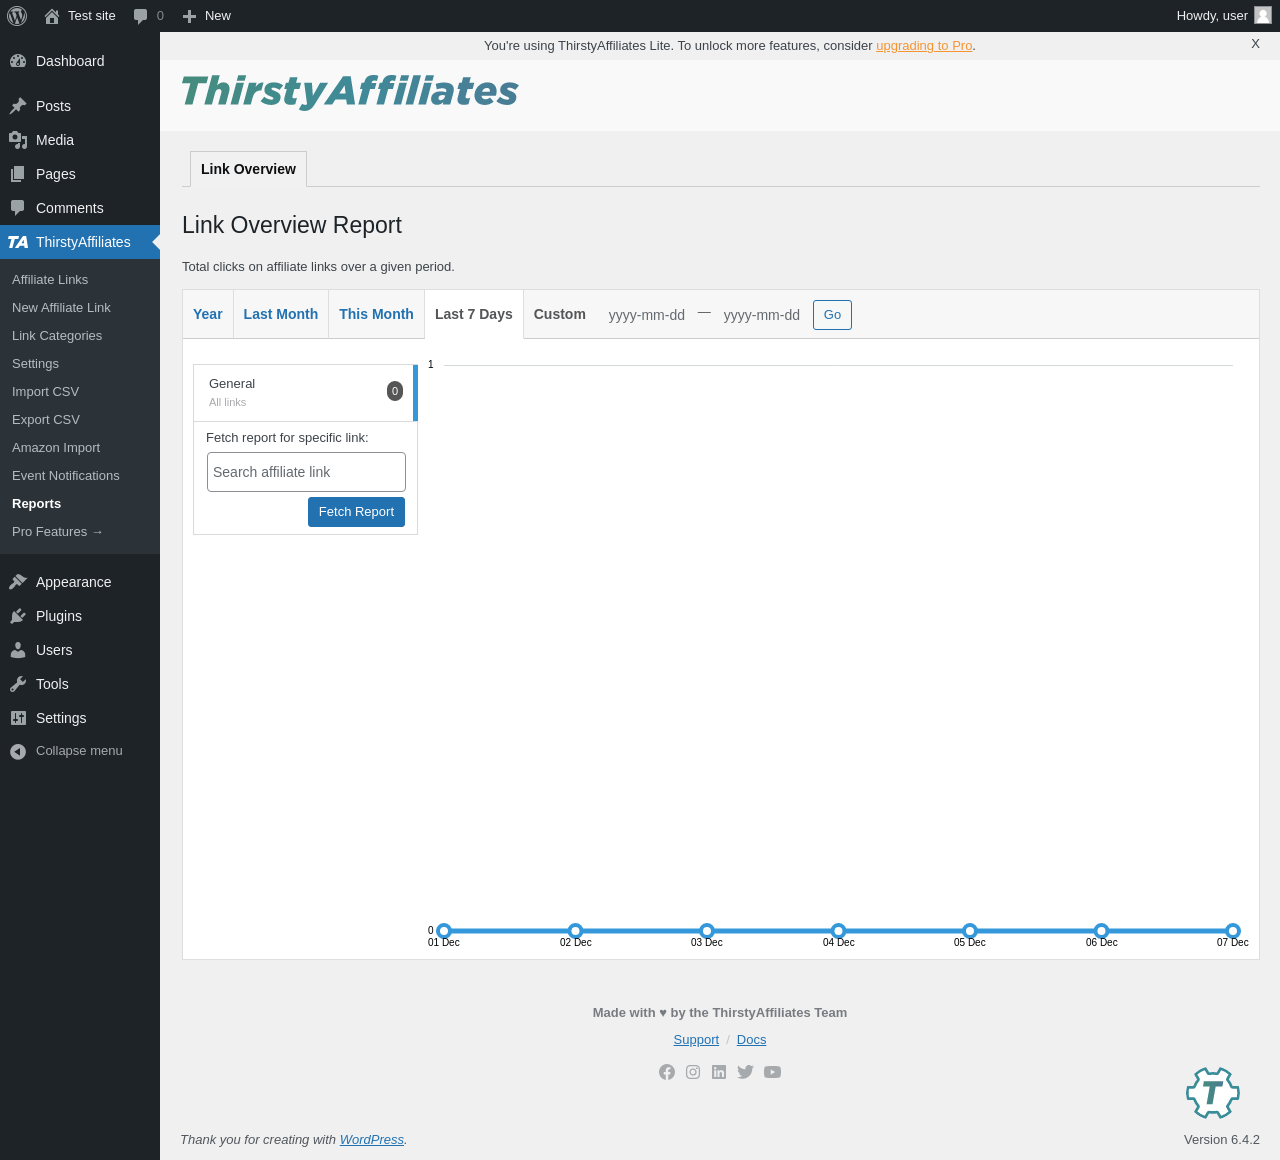Select the Link Overview tab
The width and height of the screenshot is (1280, 1160).
pos(248,169)
